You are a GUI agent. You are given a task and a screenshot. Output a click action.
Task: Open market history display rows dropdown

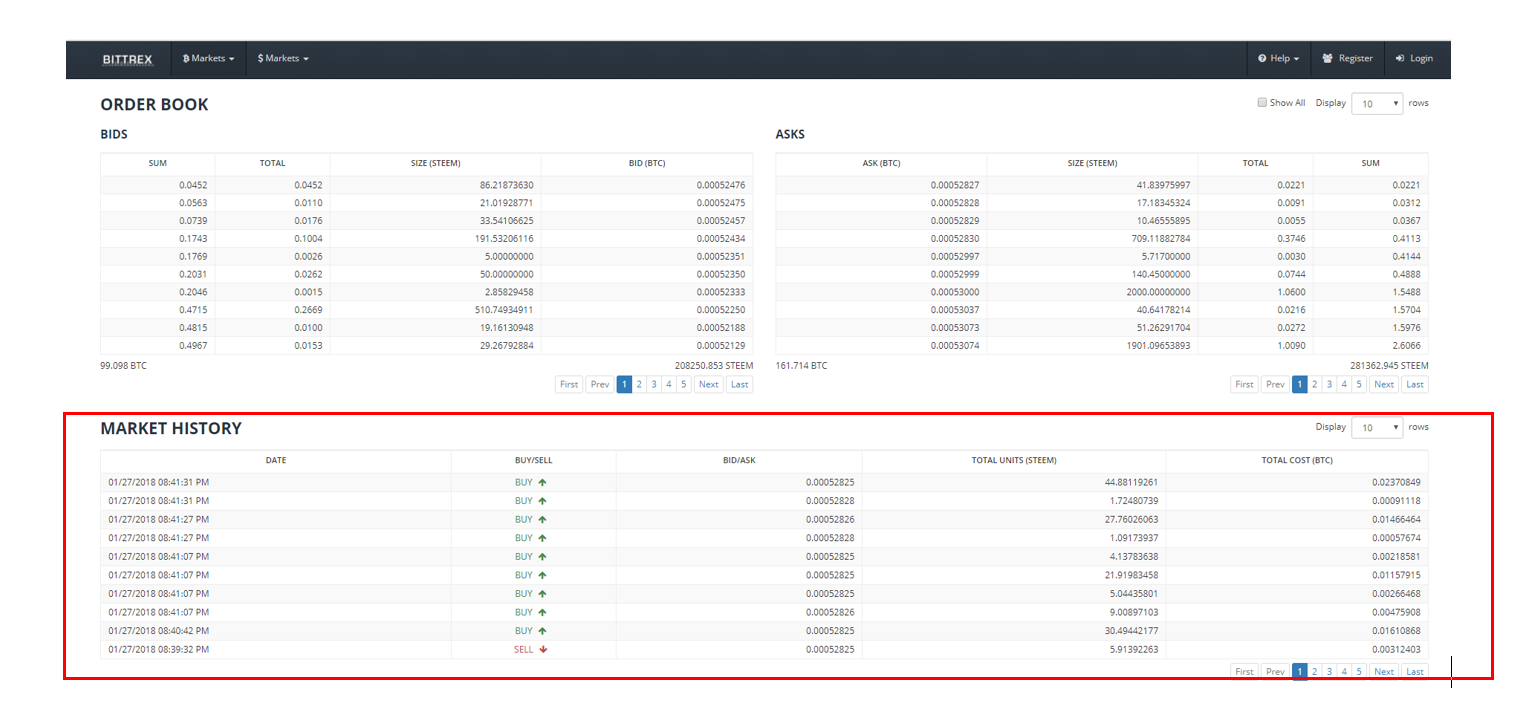[1377, 428]
